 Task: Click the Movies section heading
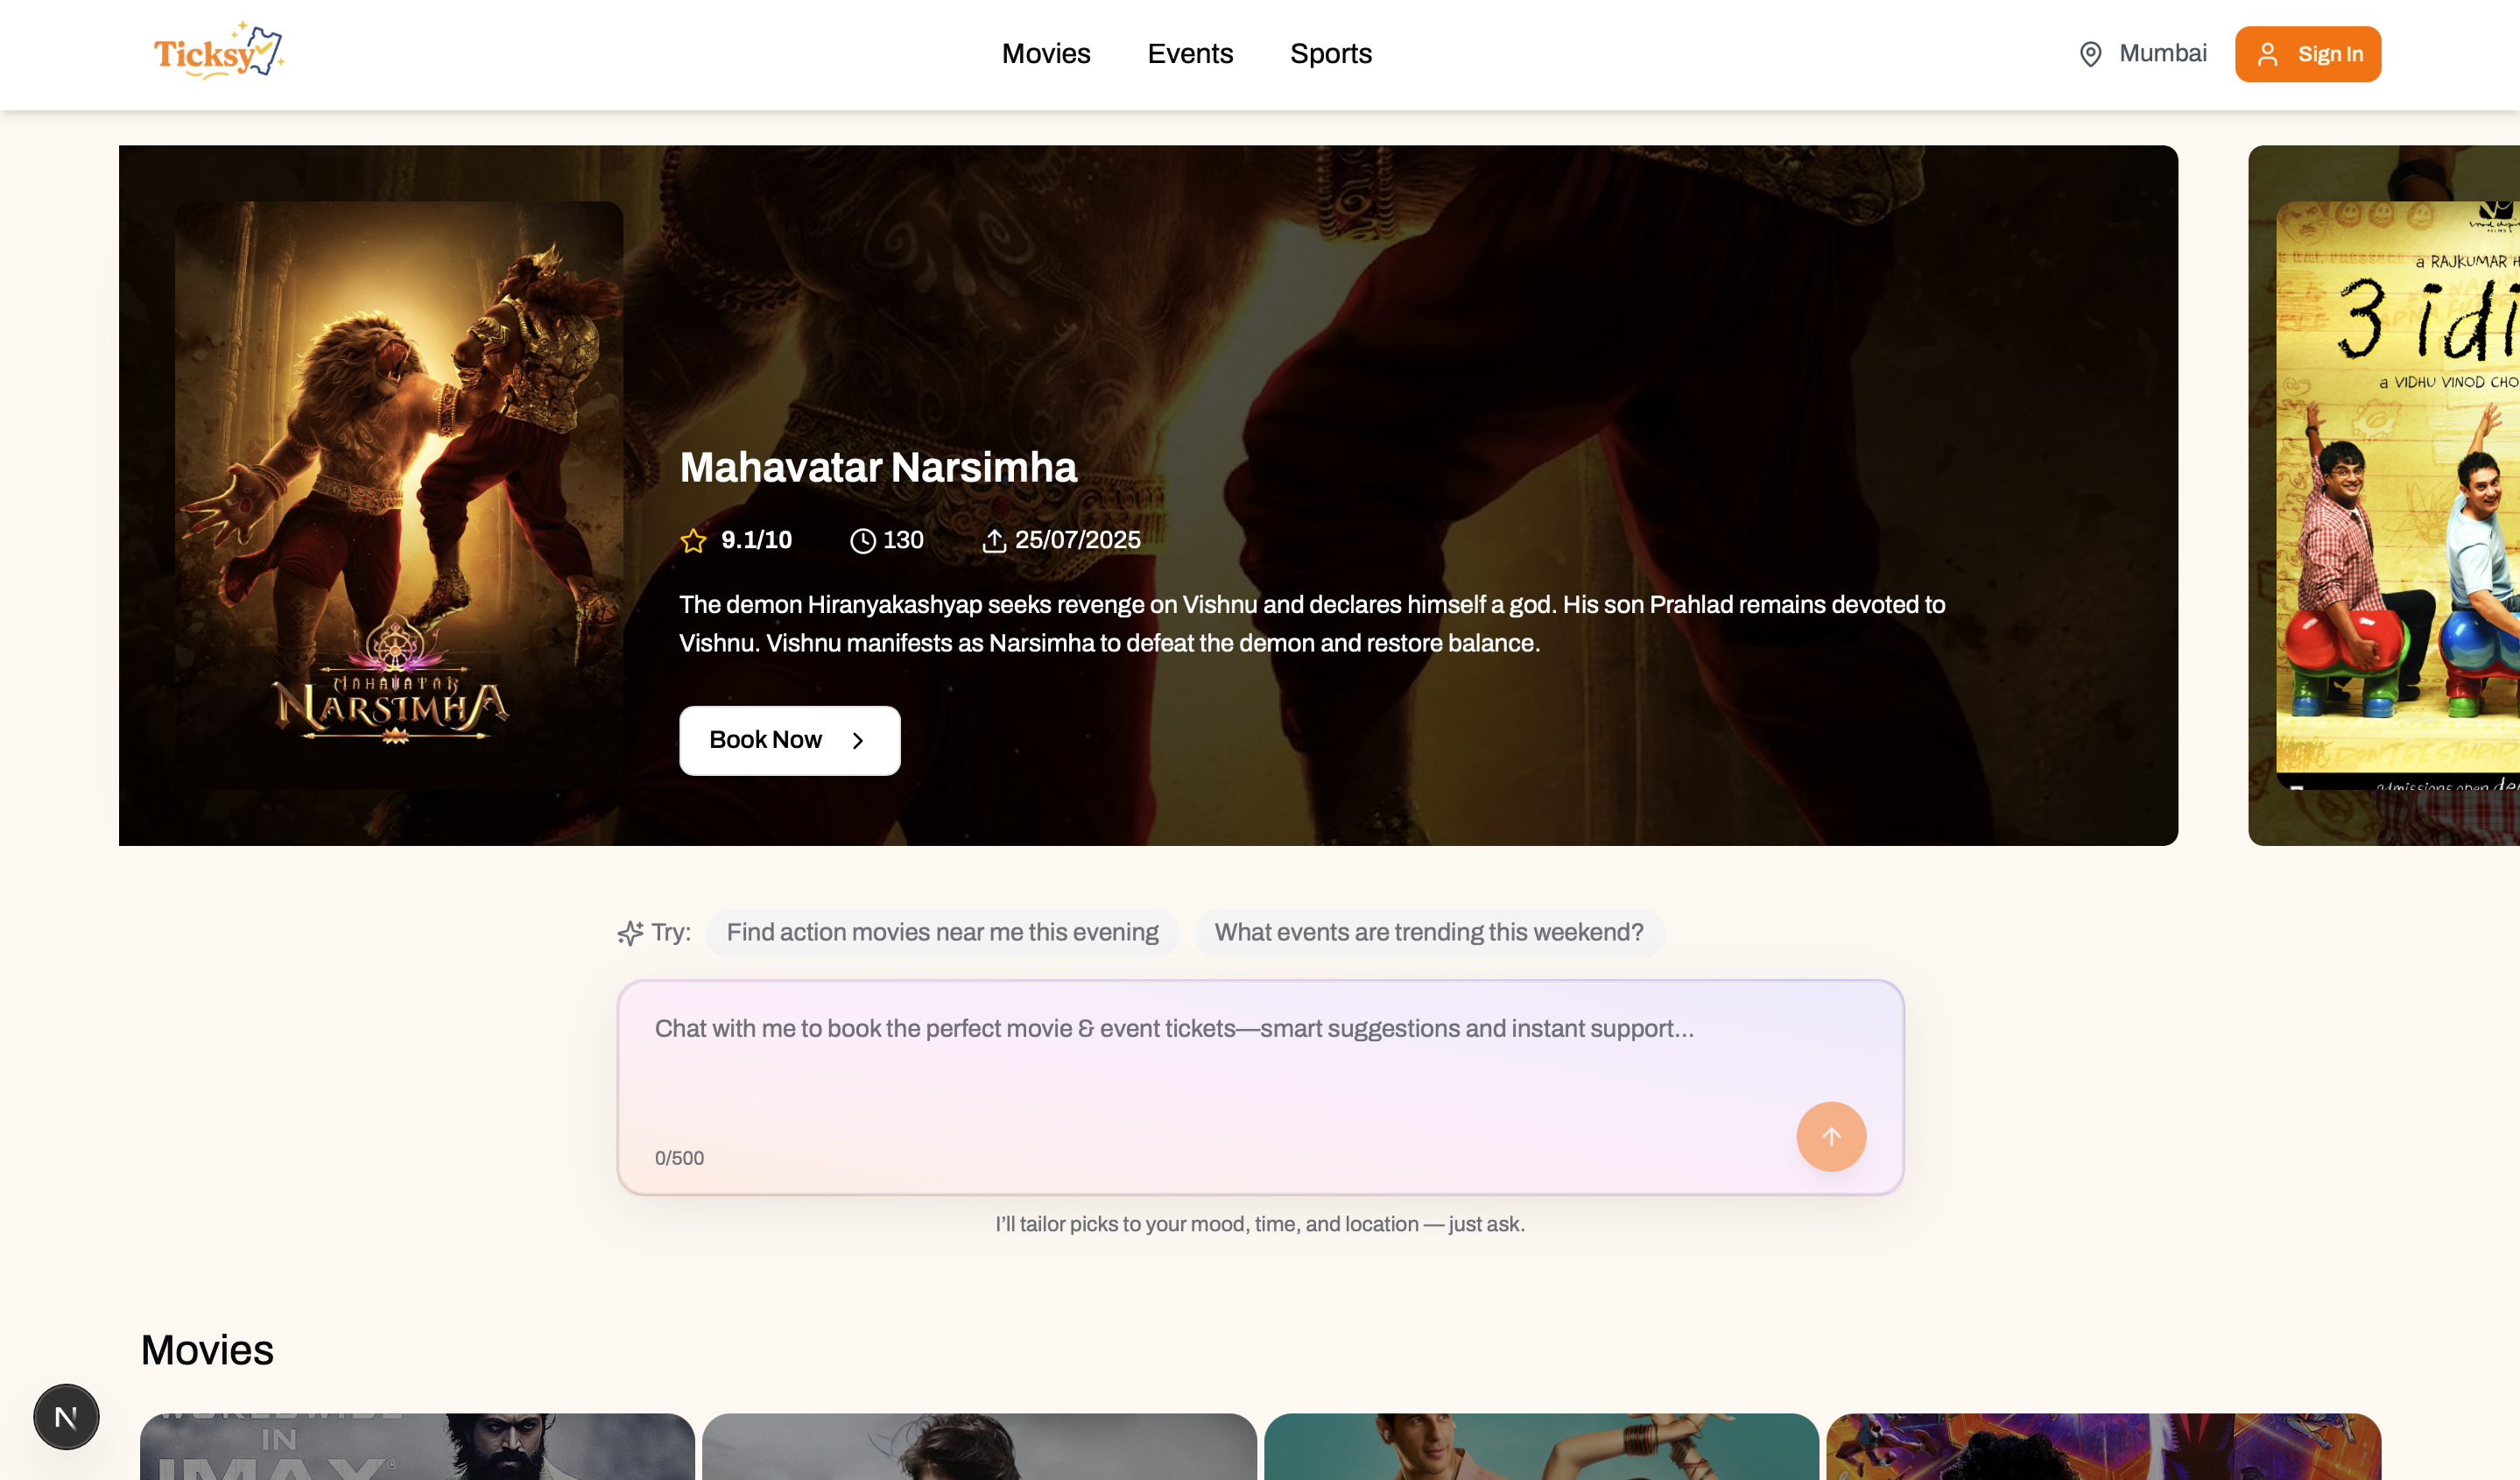[x=207, y=1350]
